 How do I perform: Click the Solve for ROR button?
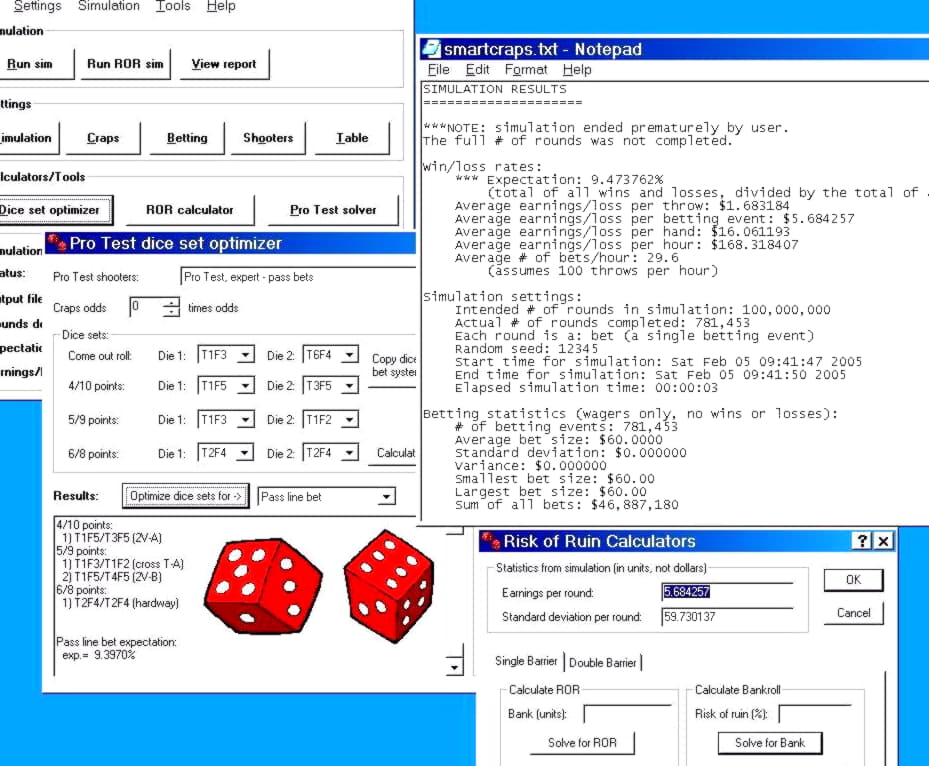point(582,743)
